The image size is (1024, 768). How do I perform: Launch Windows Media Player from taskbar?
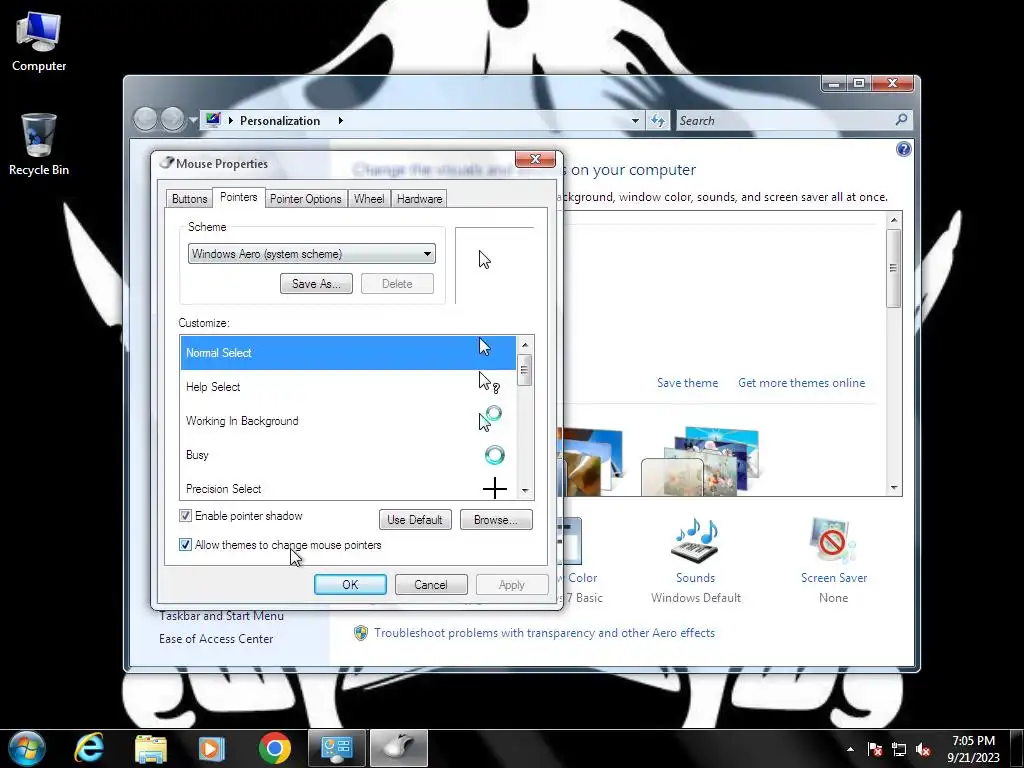[212, 748]
